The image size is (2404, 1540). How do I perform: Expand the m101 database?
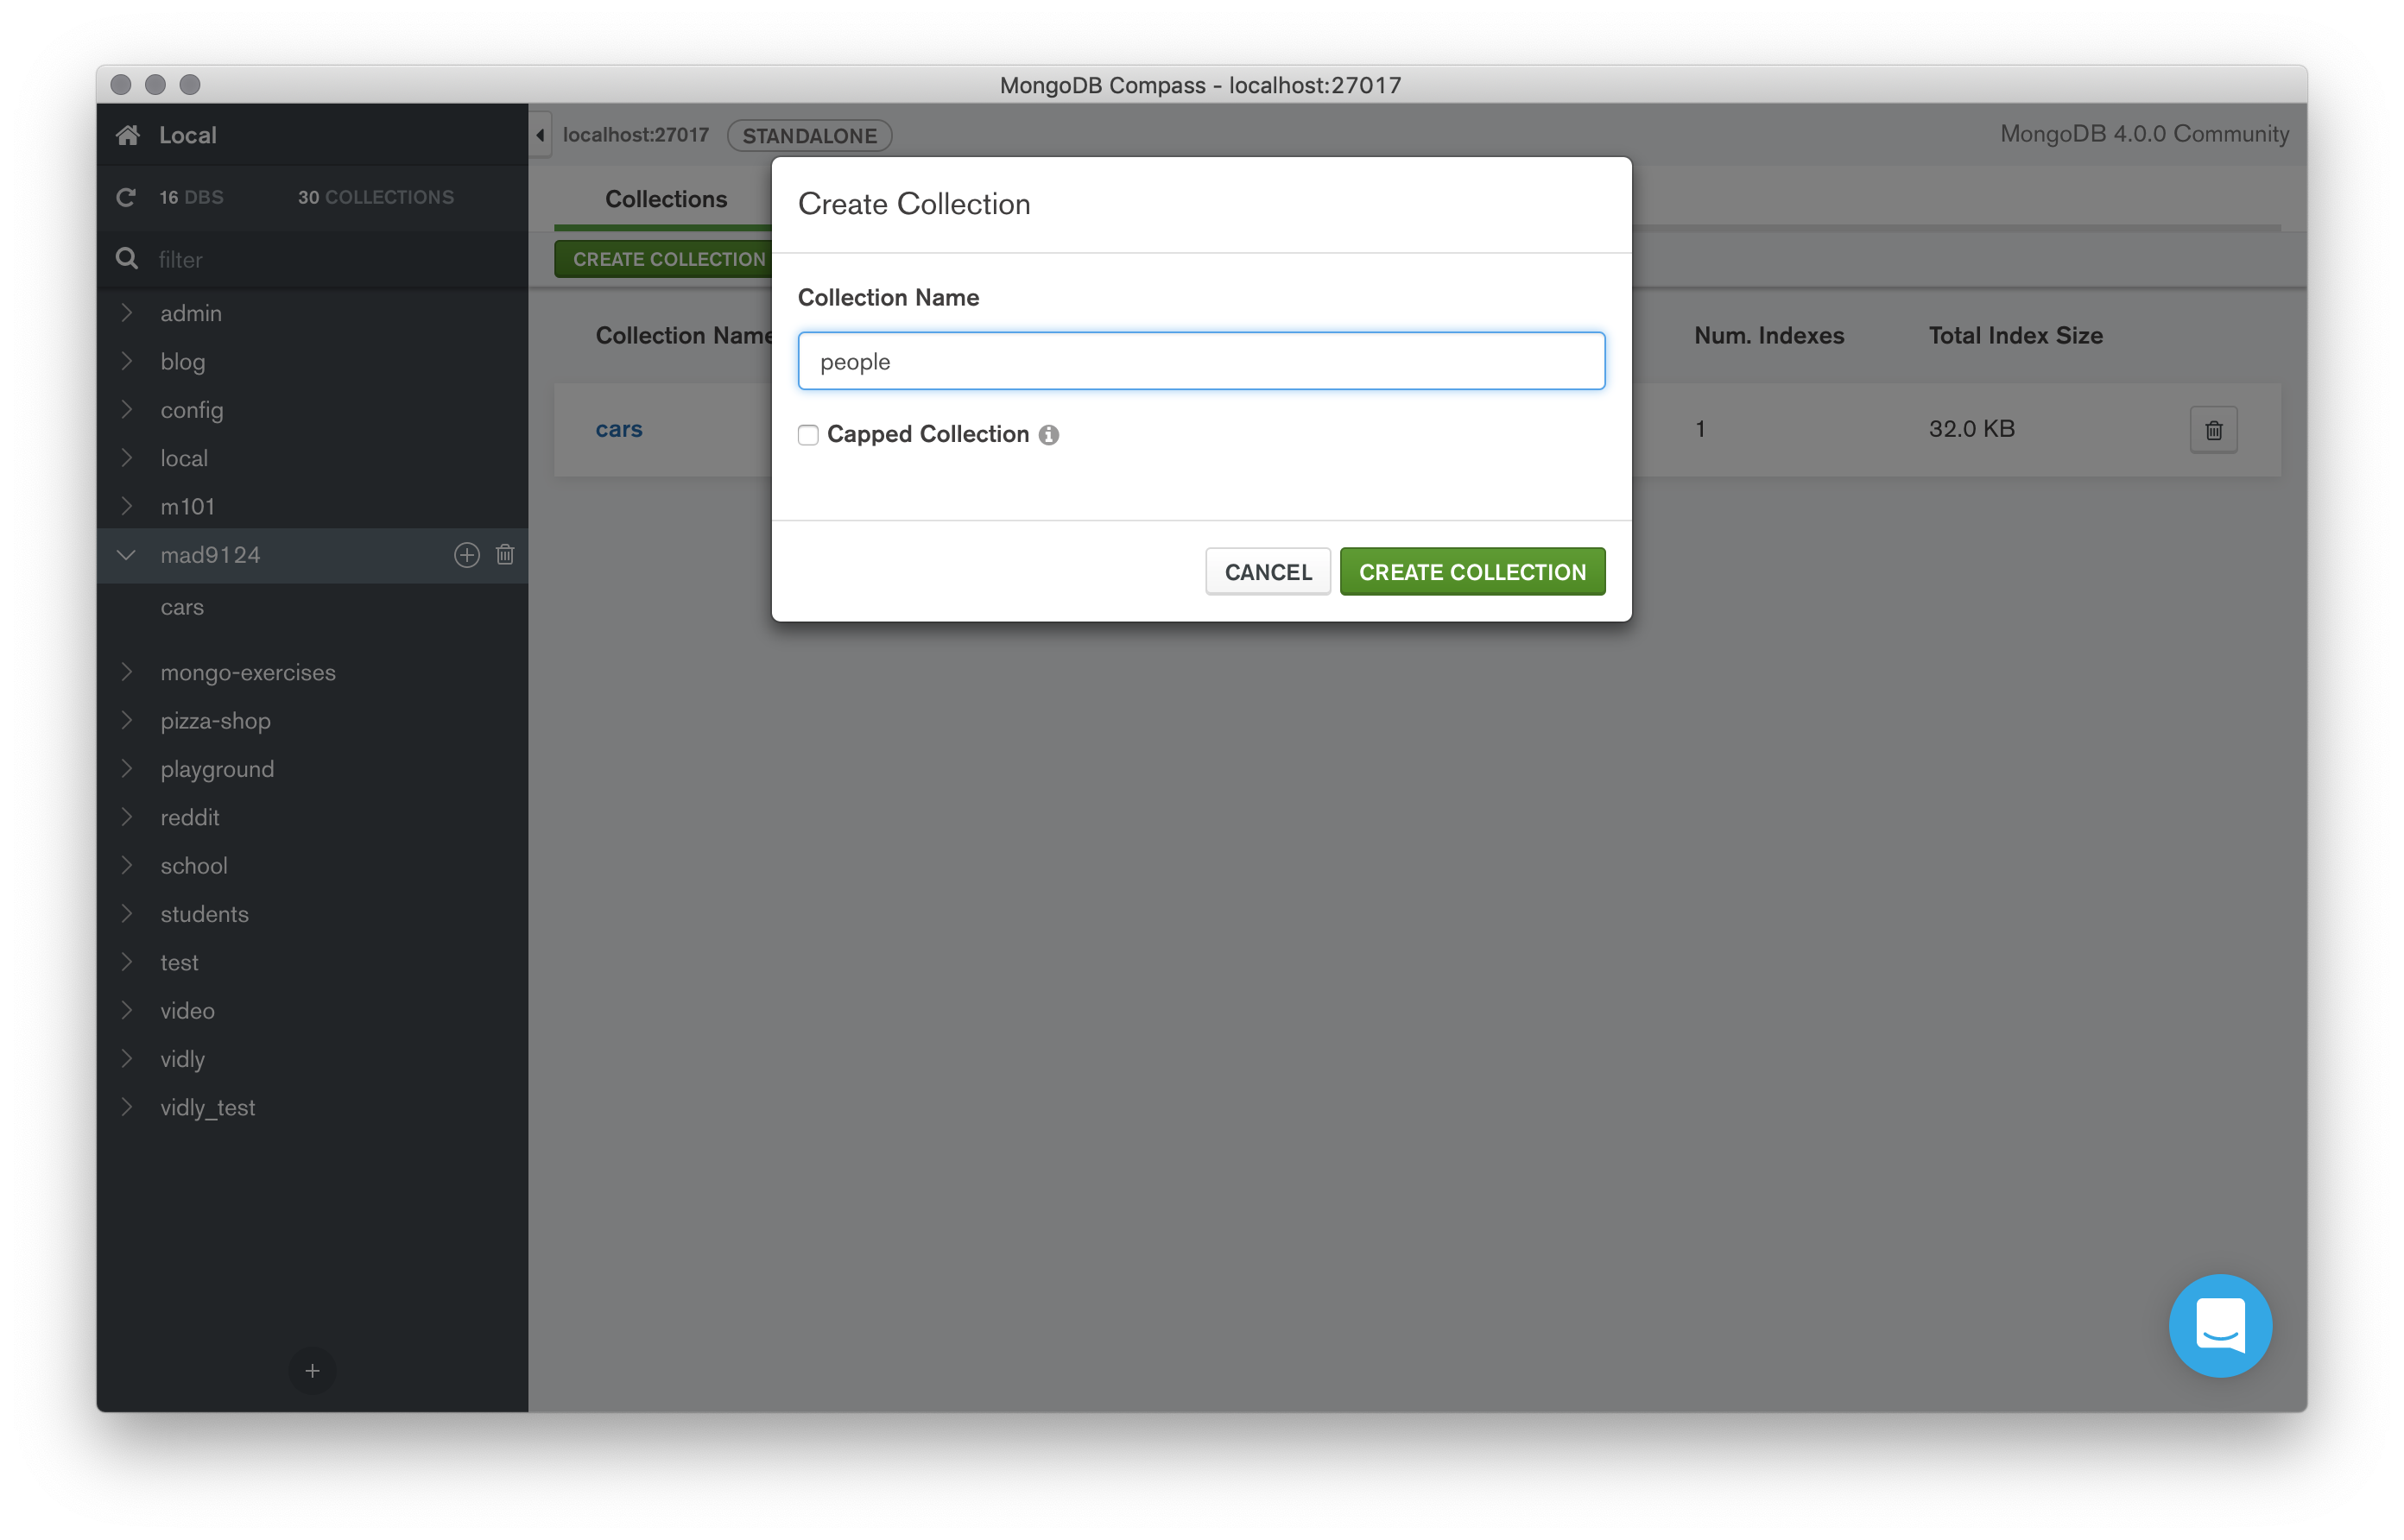point(126,506)
